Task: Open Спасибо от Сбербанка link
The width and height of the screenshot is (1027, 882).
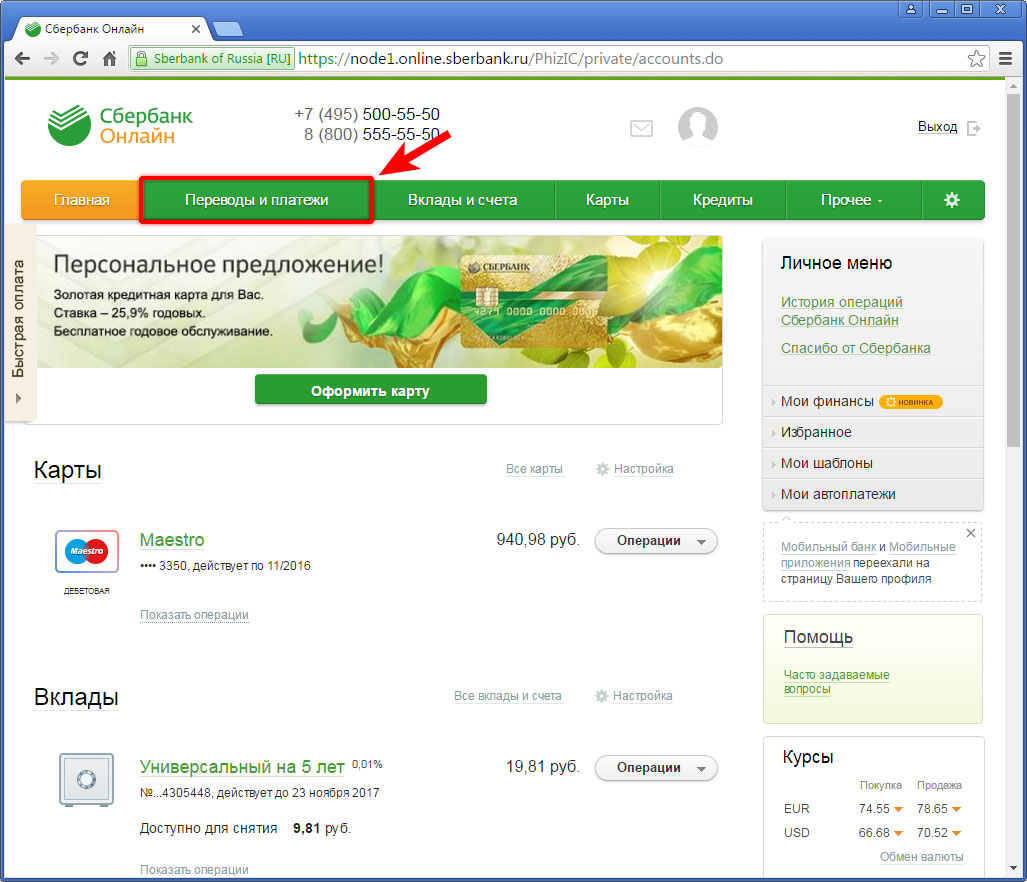Action: 855,348
